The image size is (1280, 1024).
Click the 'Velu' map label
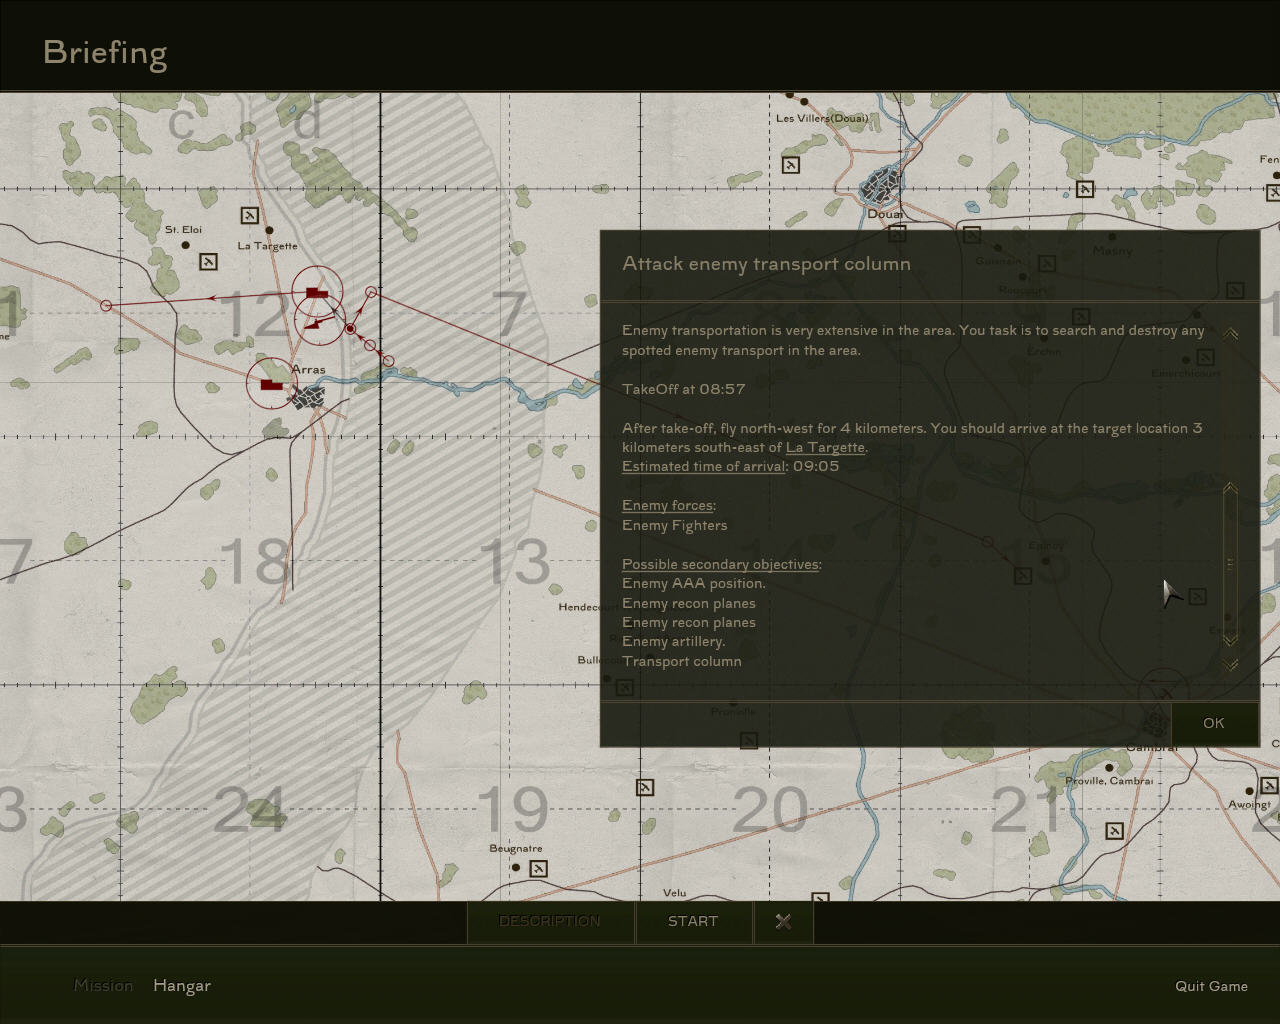coord(675,893)
